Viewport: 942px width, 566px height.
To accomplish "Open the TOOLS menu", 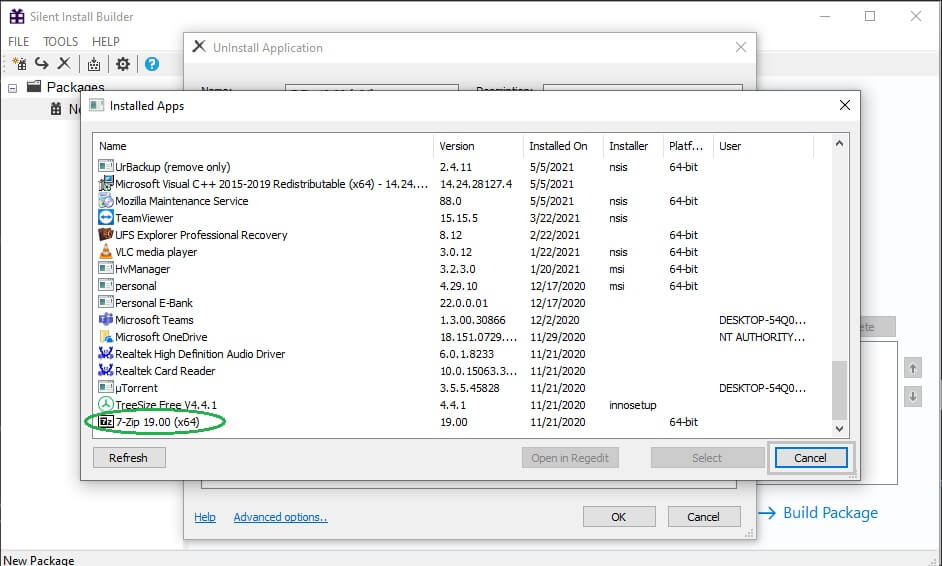I will pos(60,41).
